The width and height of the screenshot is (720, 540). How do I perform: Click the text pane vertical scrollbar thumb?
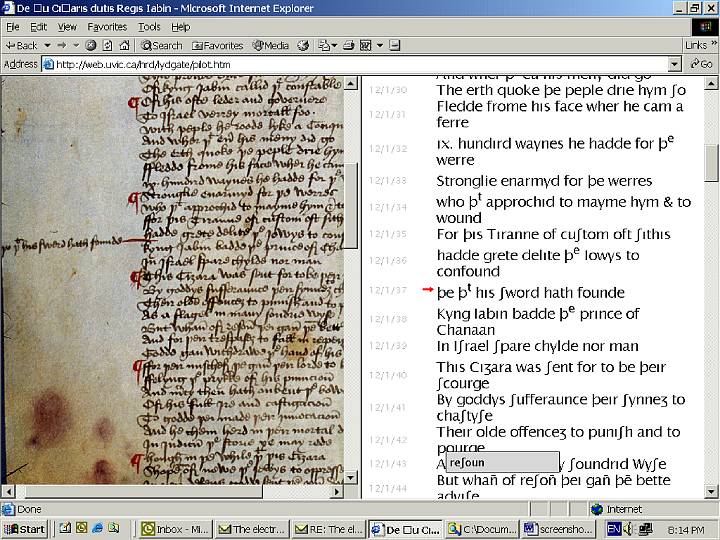711,163
